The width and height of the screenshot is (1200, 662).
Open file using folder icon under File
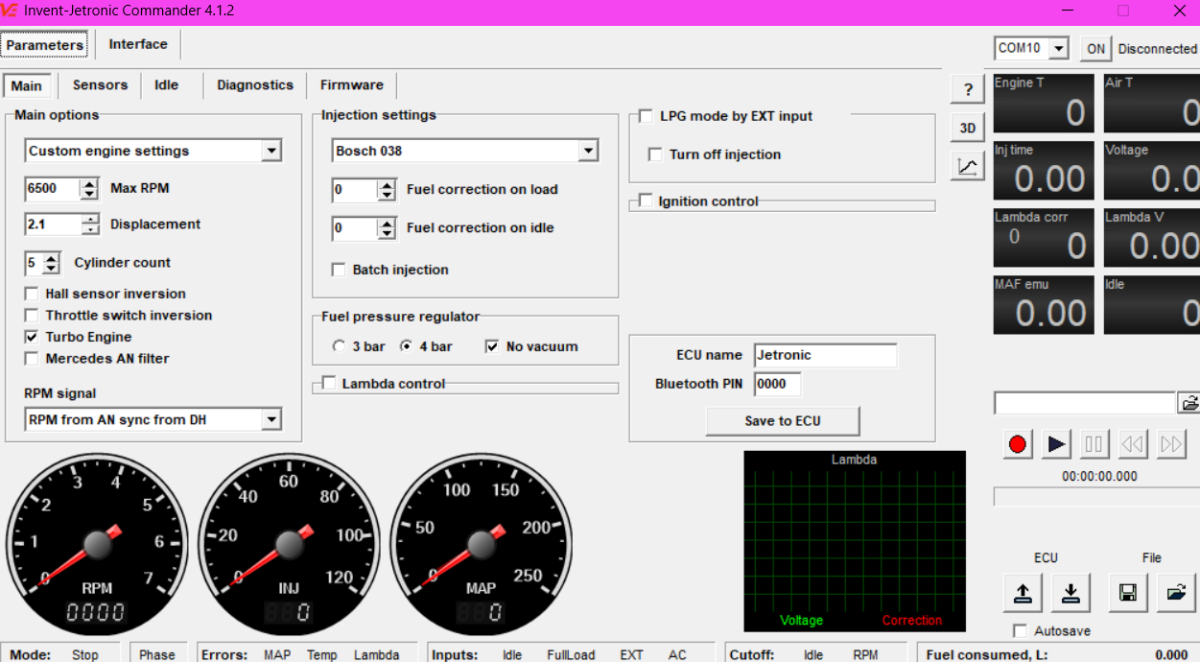pyautogui.click(x=1176, y=593)
